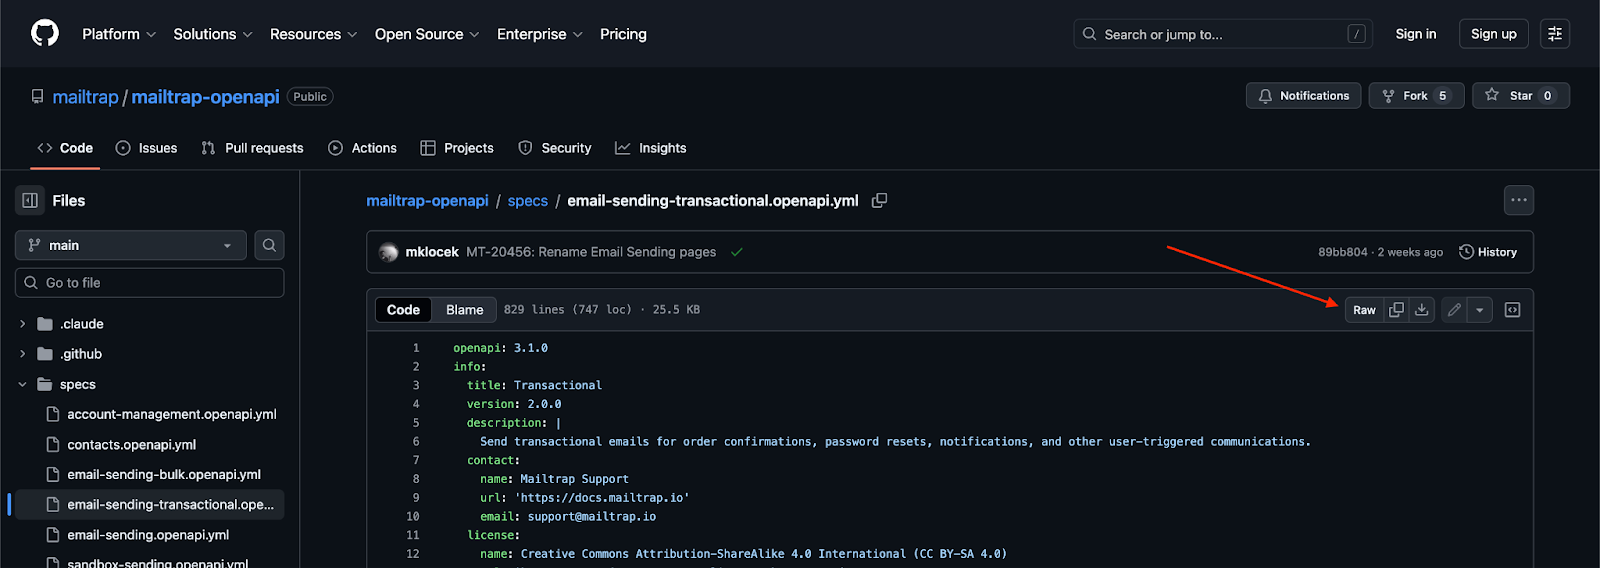Open the main branch dropdown
The height and width of the screenshot is (568, 1600).
click(130, 245)
